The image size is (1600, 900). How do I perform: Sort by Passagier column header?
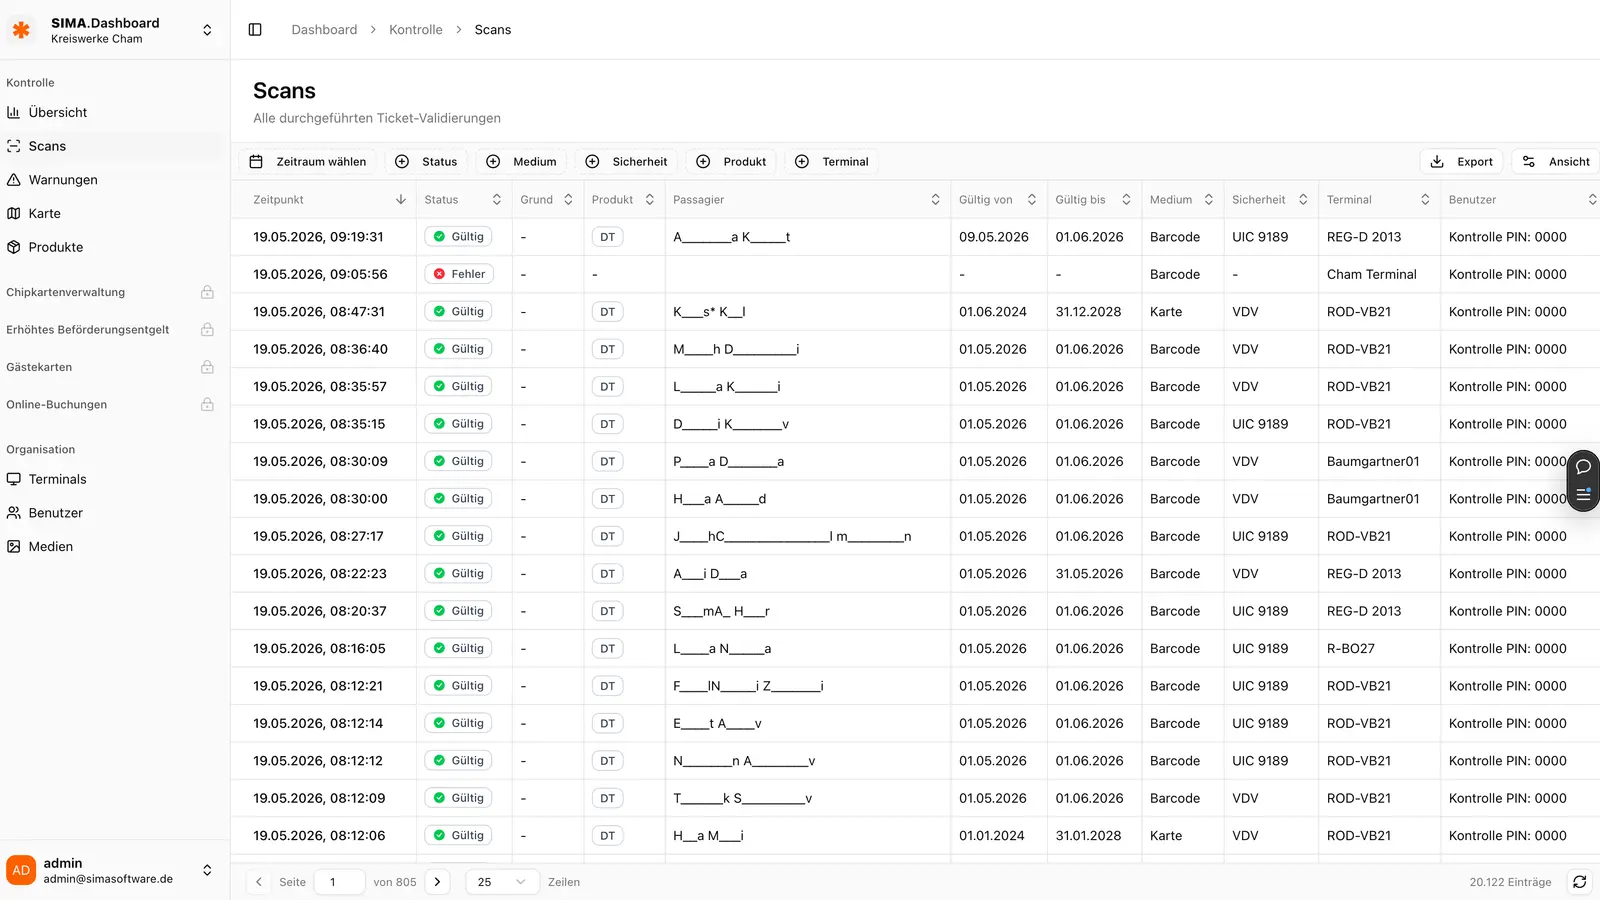click(807, 200)
